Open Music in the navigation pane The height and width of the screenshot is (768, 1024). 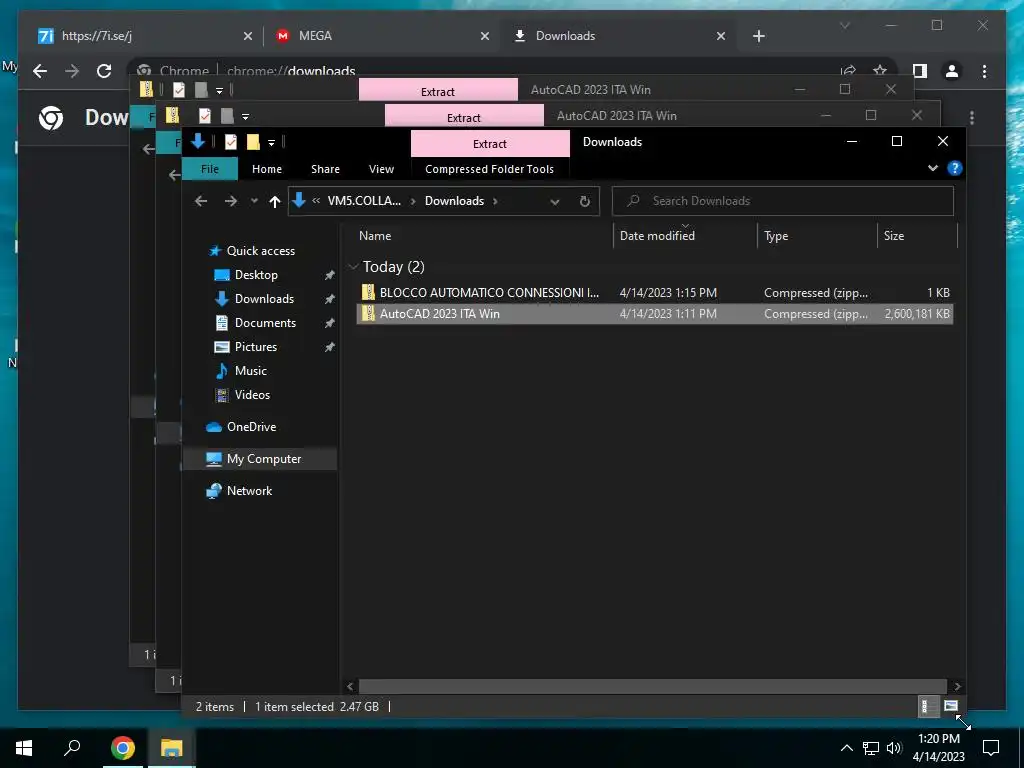250,371
